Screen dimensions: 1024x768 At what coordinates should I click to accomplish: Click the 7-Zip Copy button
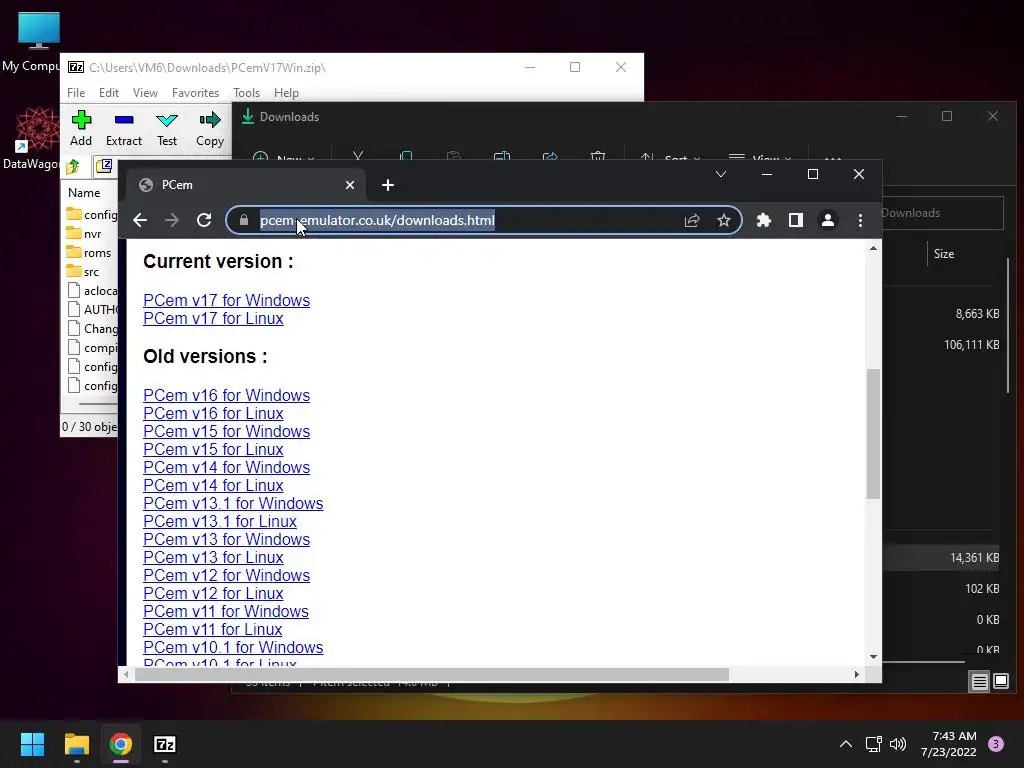click(210, 128)
